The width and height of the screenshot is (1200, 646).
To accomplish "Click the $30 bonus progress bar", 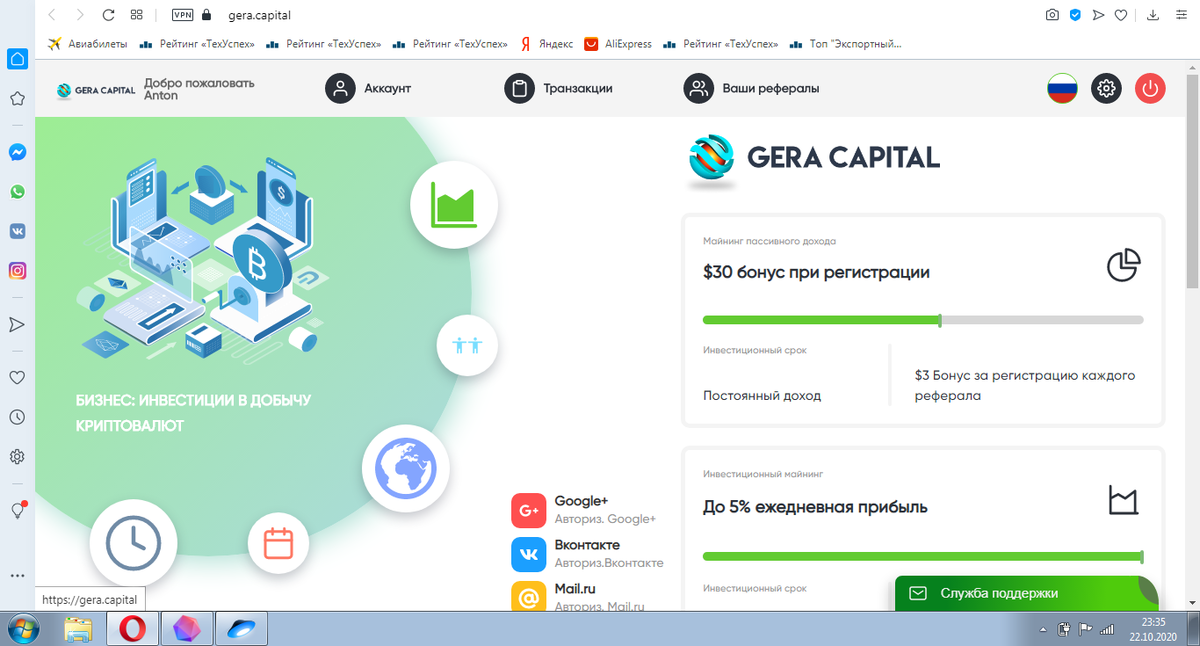I will click(923, 320).
